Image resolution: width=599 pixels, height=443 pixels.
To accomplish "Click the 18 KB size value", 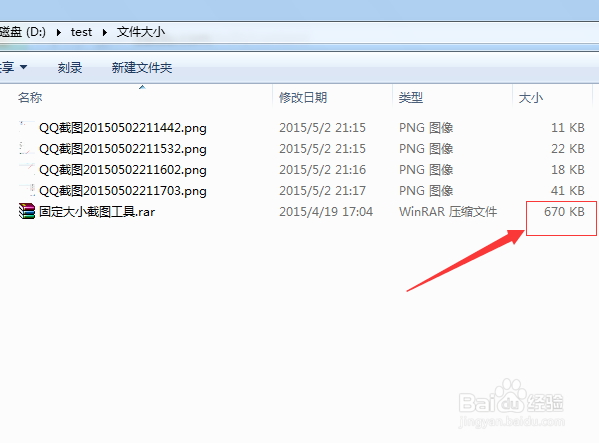I will click(x=568, y=169).
